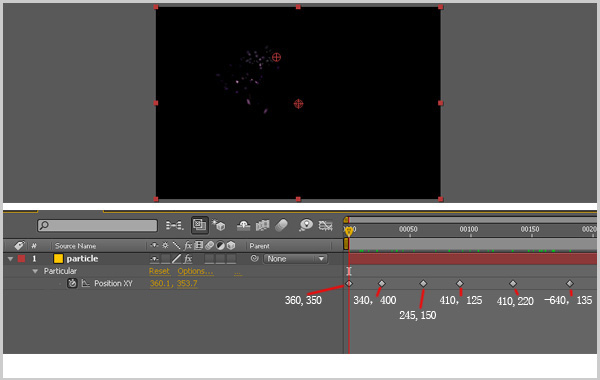Image resolution: width=600 pixels, height=380 pixels.
Task: Open the composition mini-flowchart icon
Action: (x=174, y=225)
